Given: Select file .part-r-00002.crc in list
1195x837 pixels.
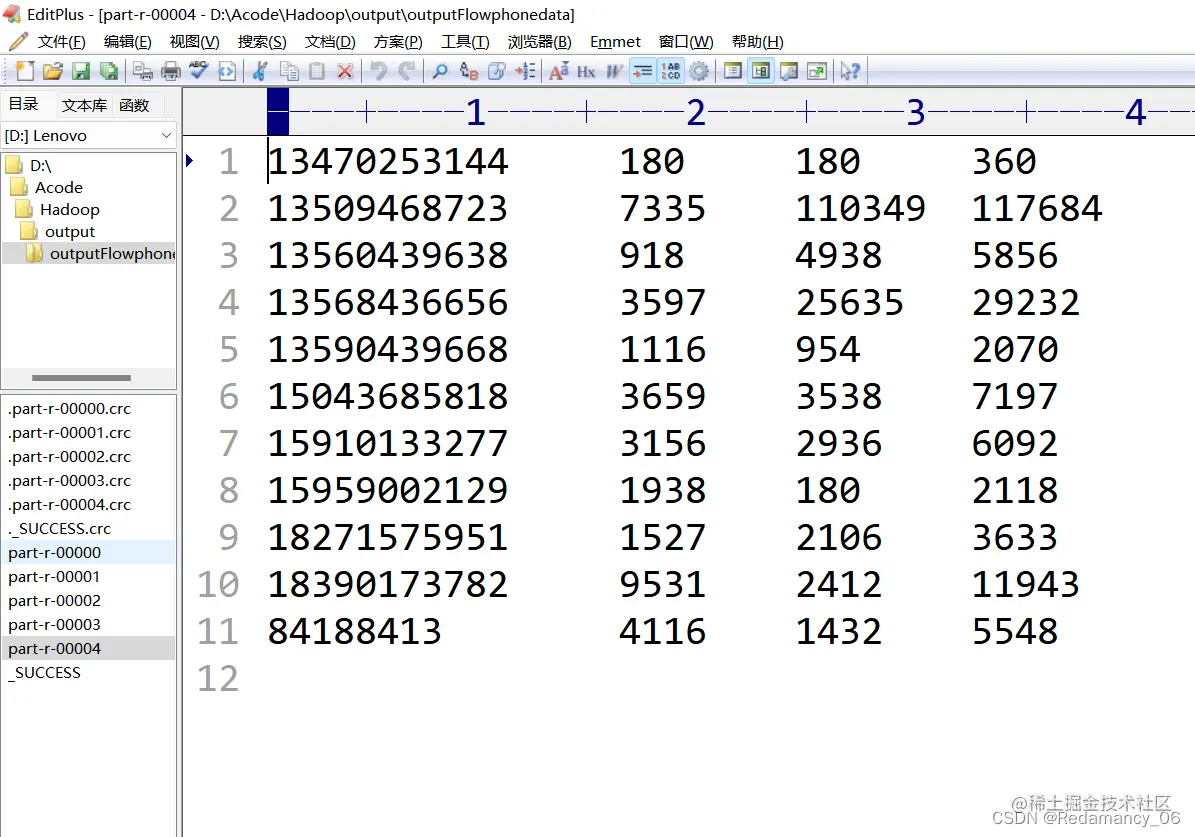Looking at the screenshot, I should click(x=69, y=457).
